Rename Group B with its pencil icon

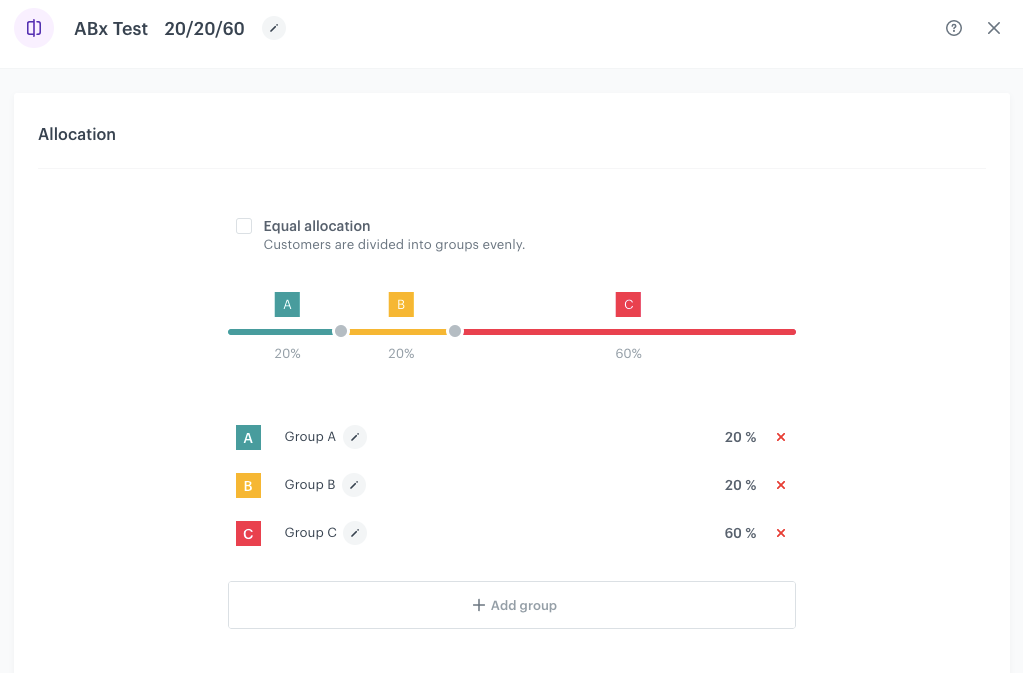(x=353, y=485)
